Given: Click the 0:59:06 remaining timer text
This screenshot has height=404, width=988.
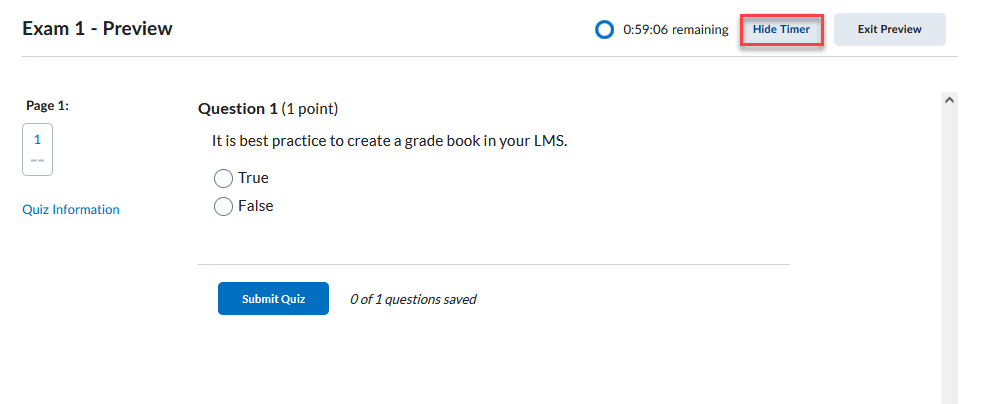Looking at the screenshot, I should coord(675,30).
